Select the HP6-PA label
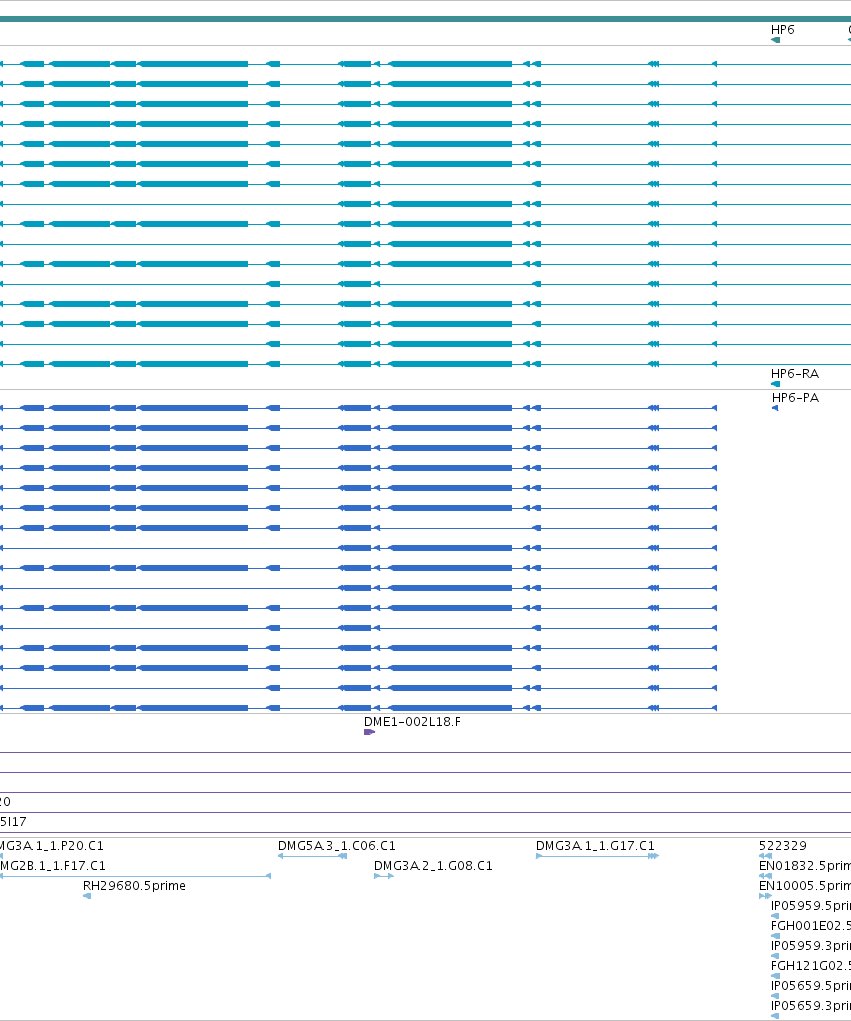Viewport: 851px width, 1021px height. pyautogui.click(x=795, y=398)
